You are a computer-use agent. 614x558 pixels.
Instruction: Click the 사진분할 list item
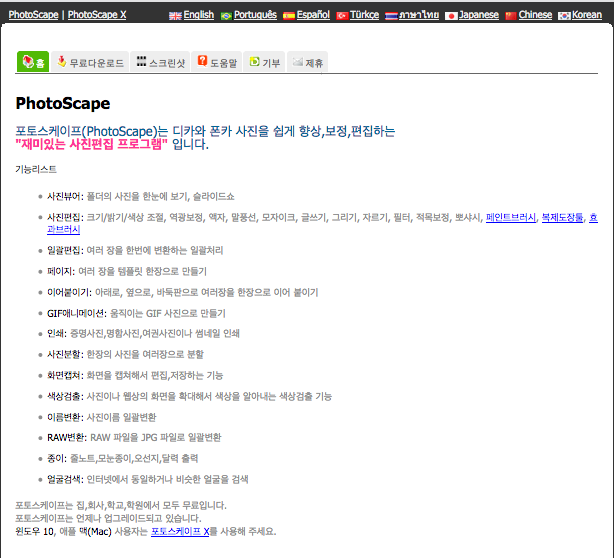(x=125, y=354)
